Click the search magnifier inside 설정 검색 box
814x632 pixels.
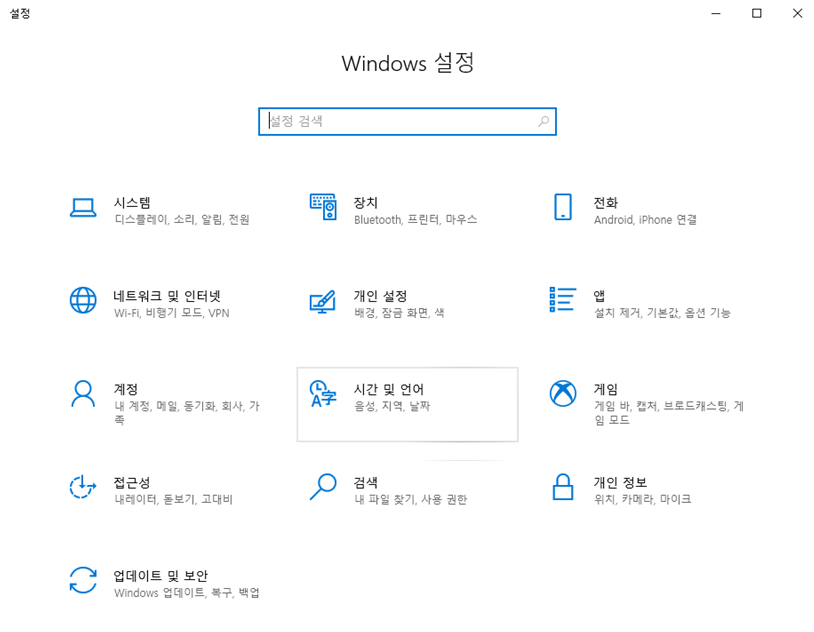[544, 122]
